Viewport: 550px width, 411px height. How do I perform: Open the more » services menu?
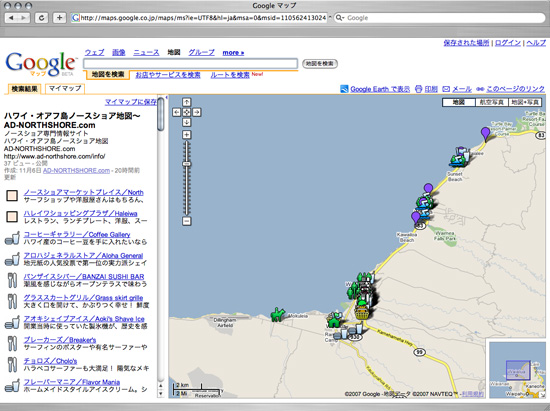tap(233, 53)
